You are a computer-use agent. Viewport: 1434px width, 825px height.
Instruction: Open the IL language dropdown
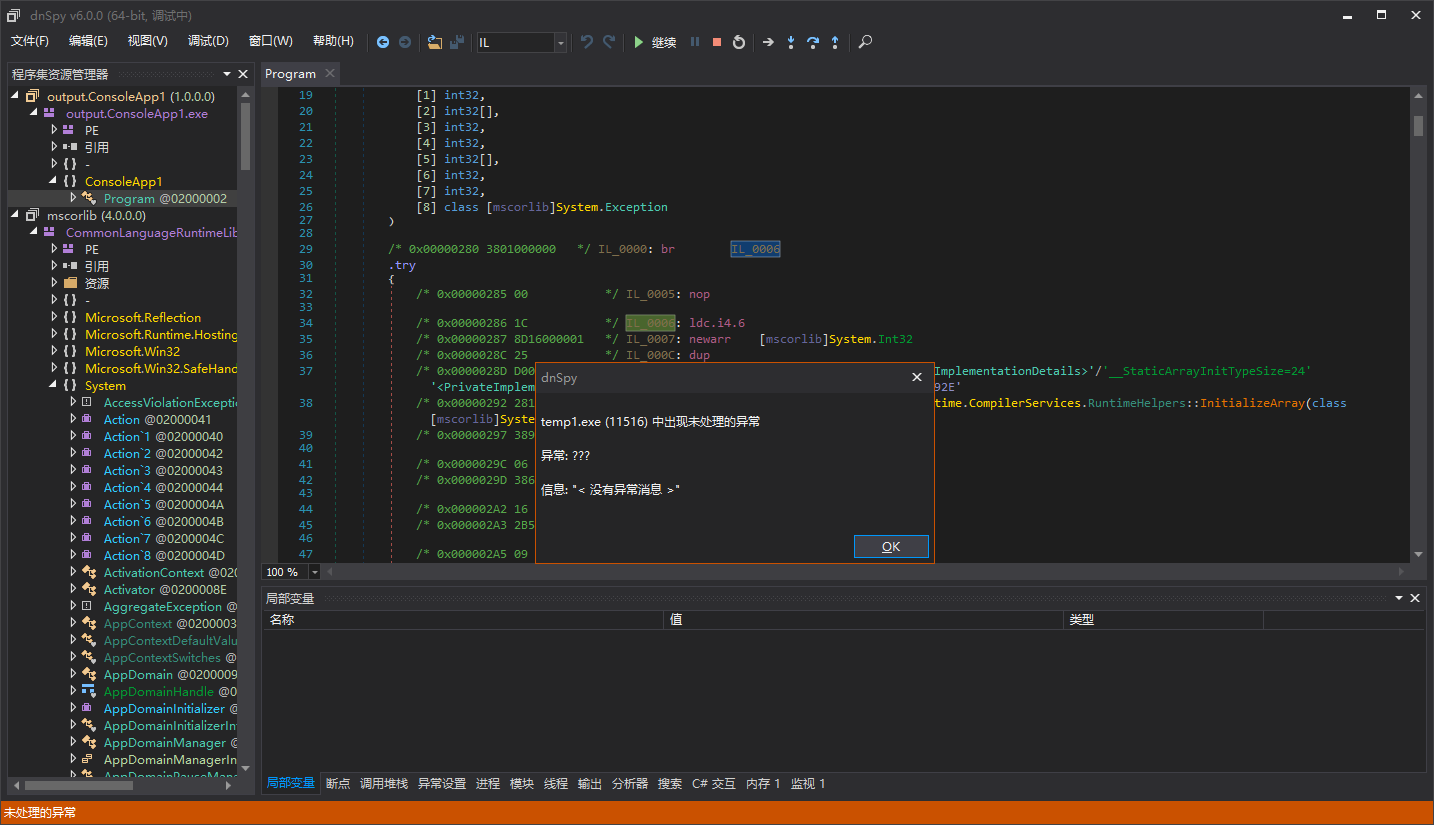coord(560,42)
